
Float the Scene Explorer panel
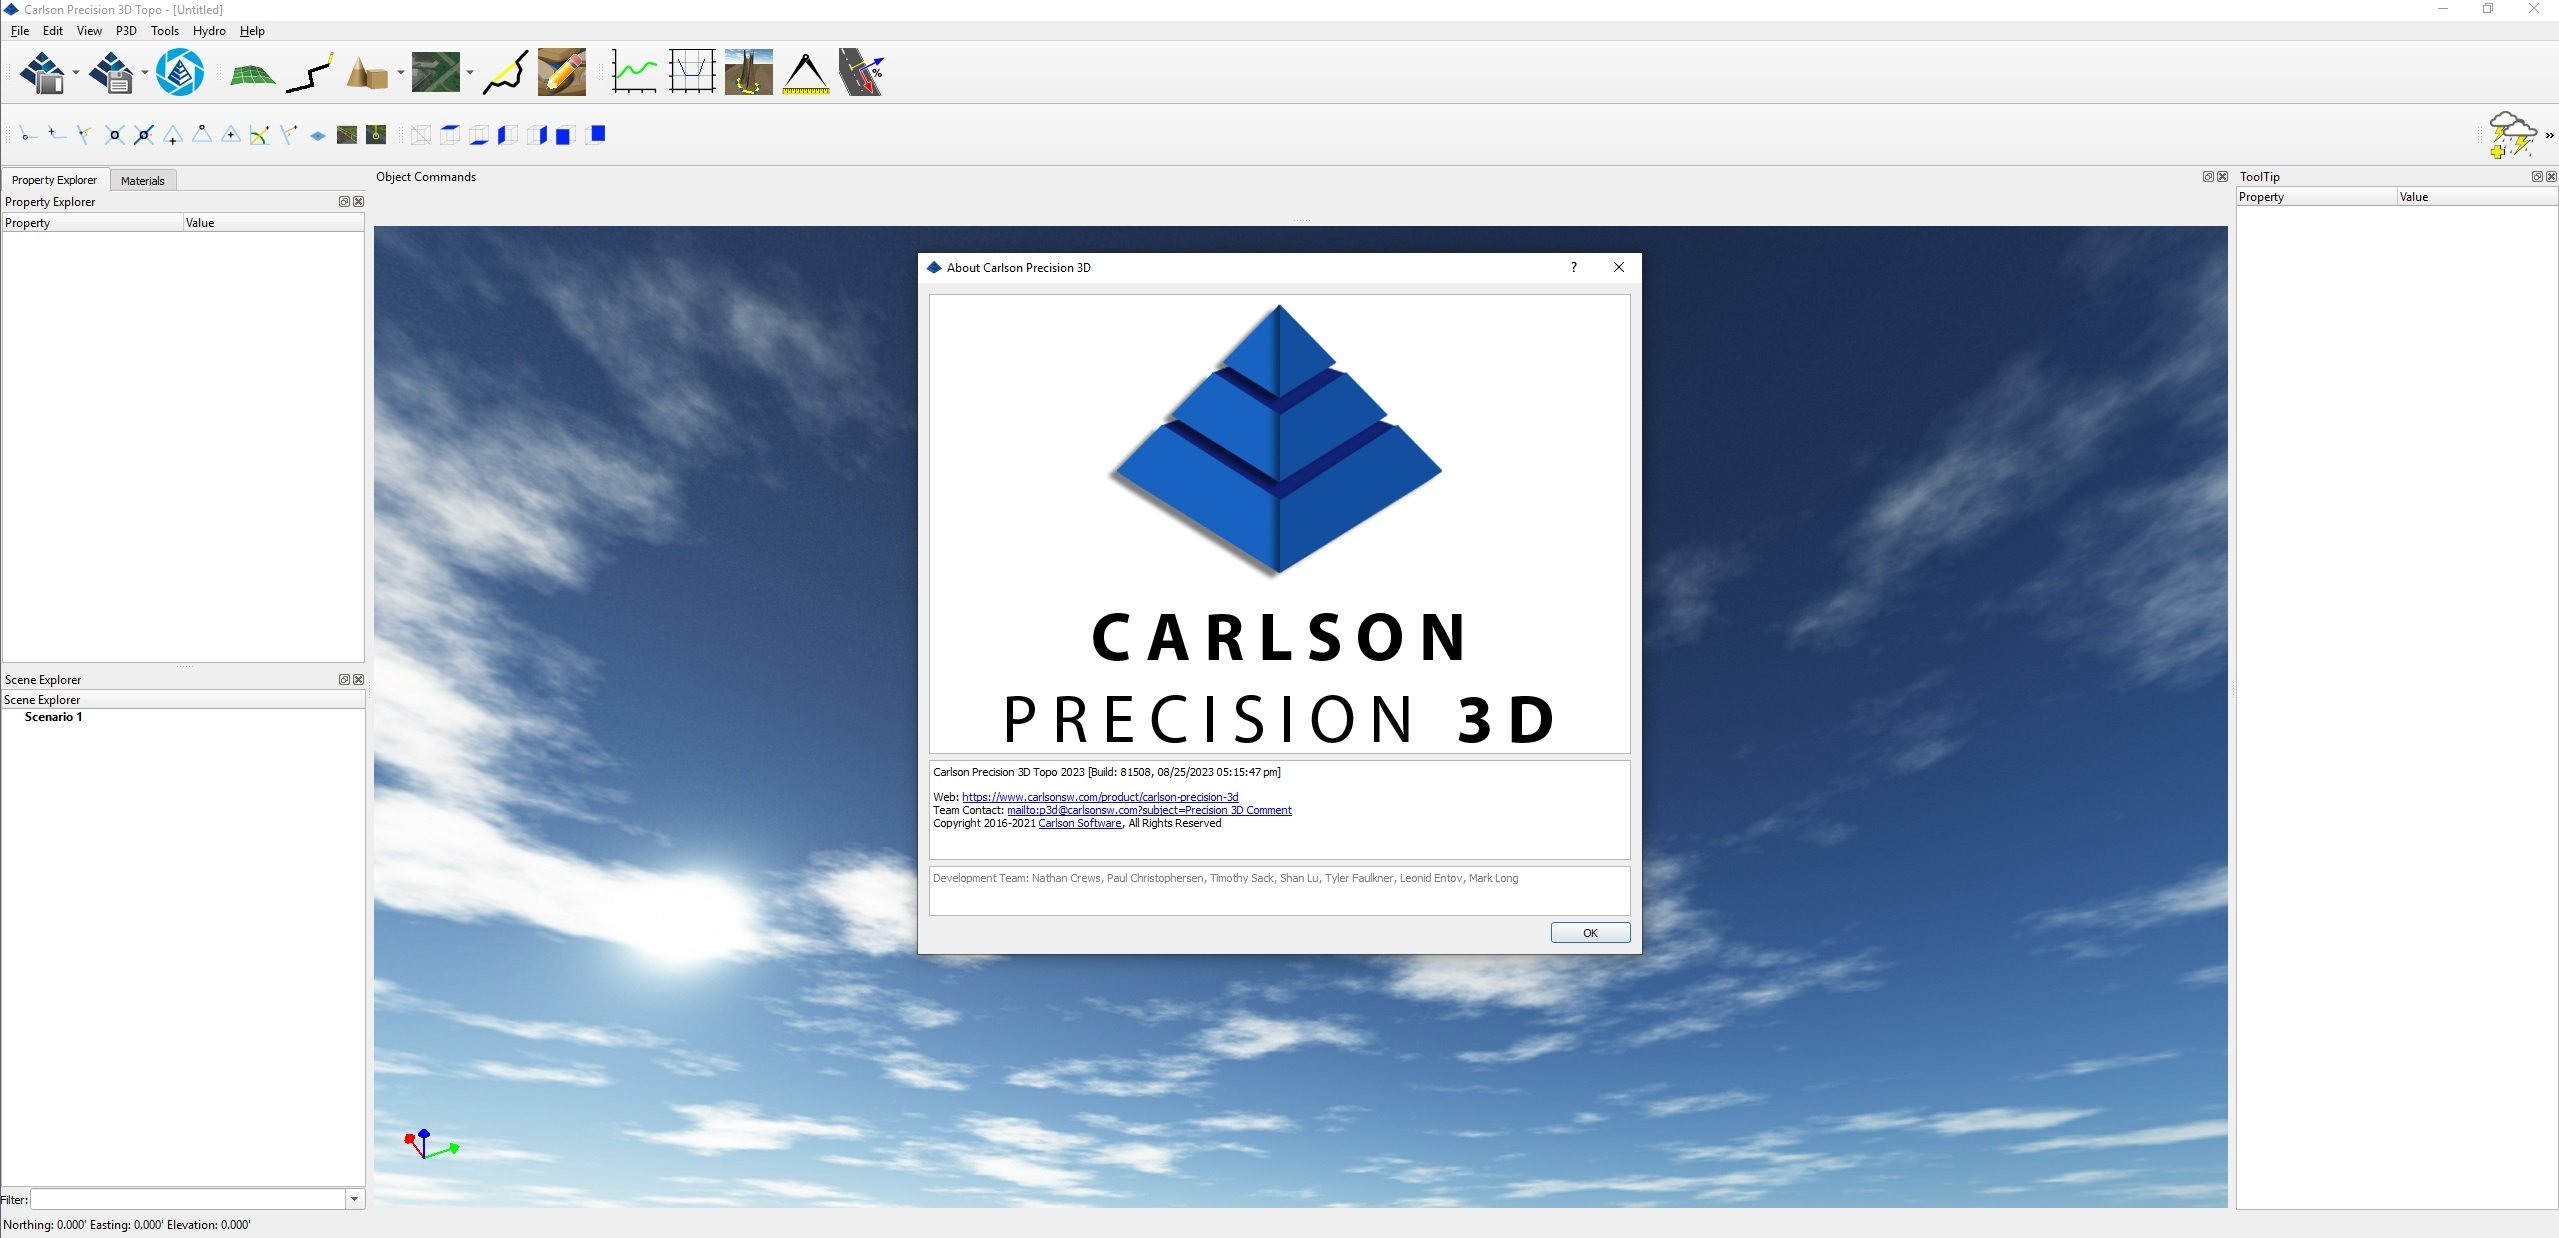click(x=344, y=680)
